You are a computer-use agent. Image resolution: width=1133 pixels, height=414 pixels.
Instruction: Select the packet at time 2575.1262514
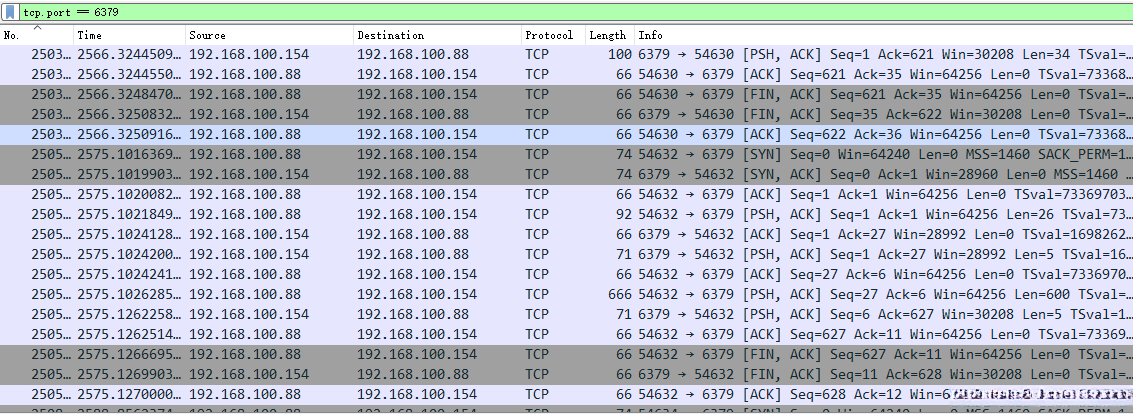click(566, 335)
